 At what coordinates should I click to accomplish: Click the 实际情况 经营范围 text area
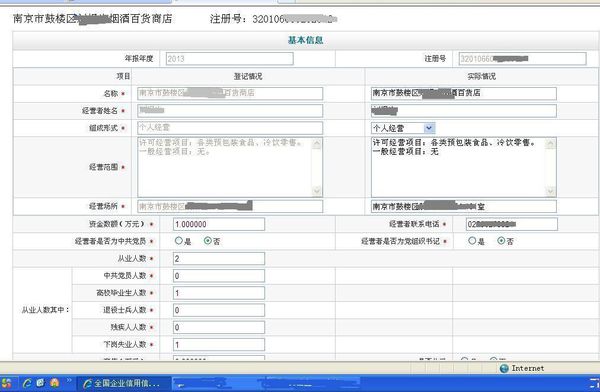459,167
